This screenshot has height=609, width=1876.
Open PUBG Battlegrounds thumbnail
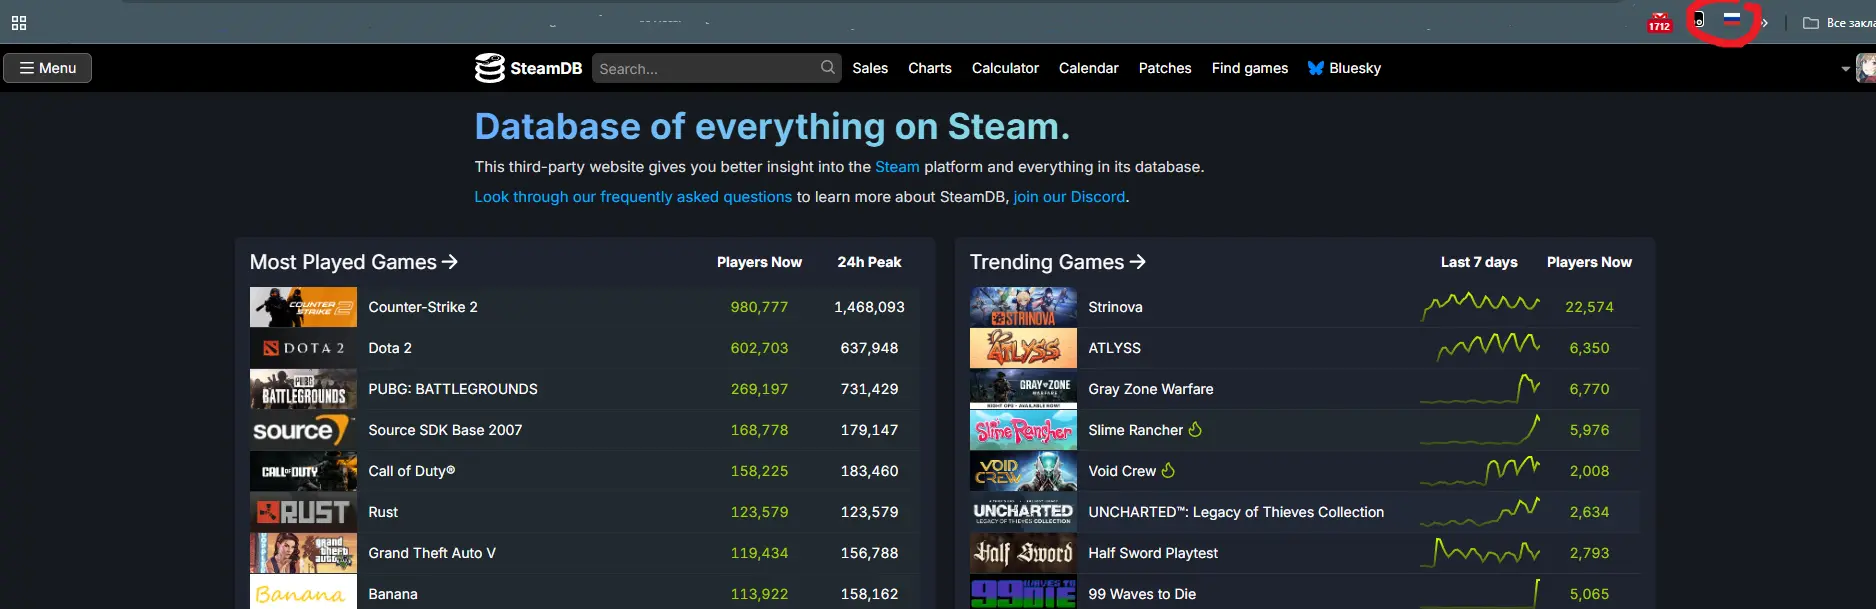[303, 389]
